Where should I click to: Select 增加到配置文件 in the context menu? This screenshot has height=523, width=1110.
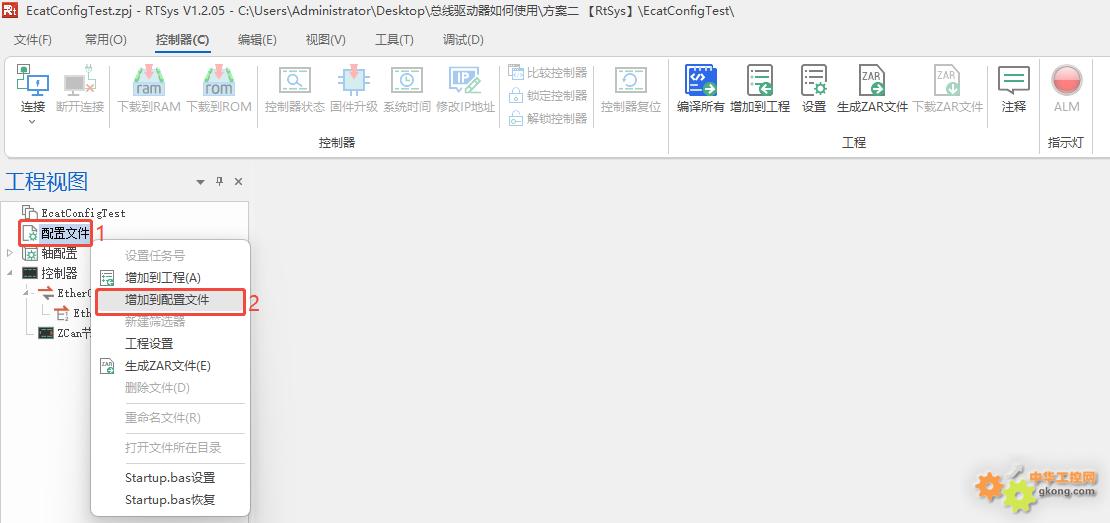click(x=167, y=300)
